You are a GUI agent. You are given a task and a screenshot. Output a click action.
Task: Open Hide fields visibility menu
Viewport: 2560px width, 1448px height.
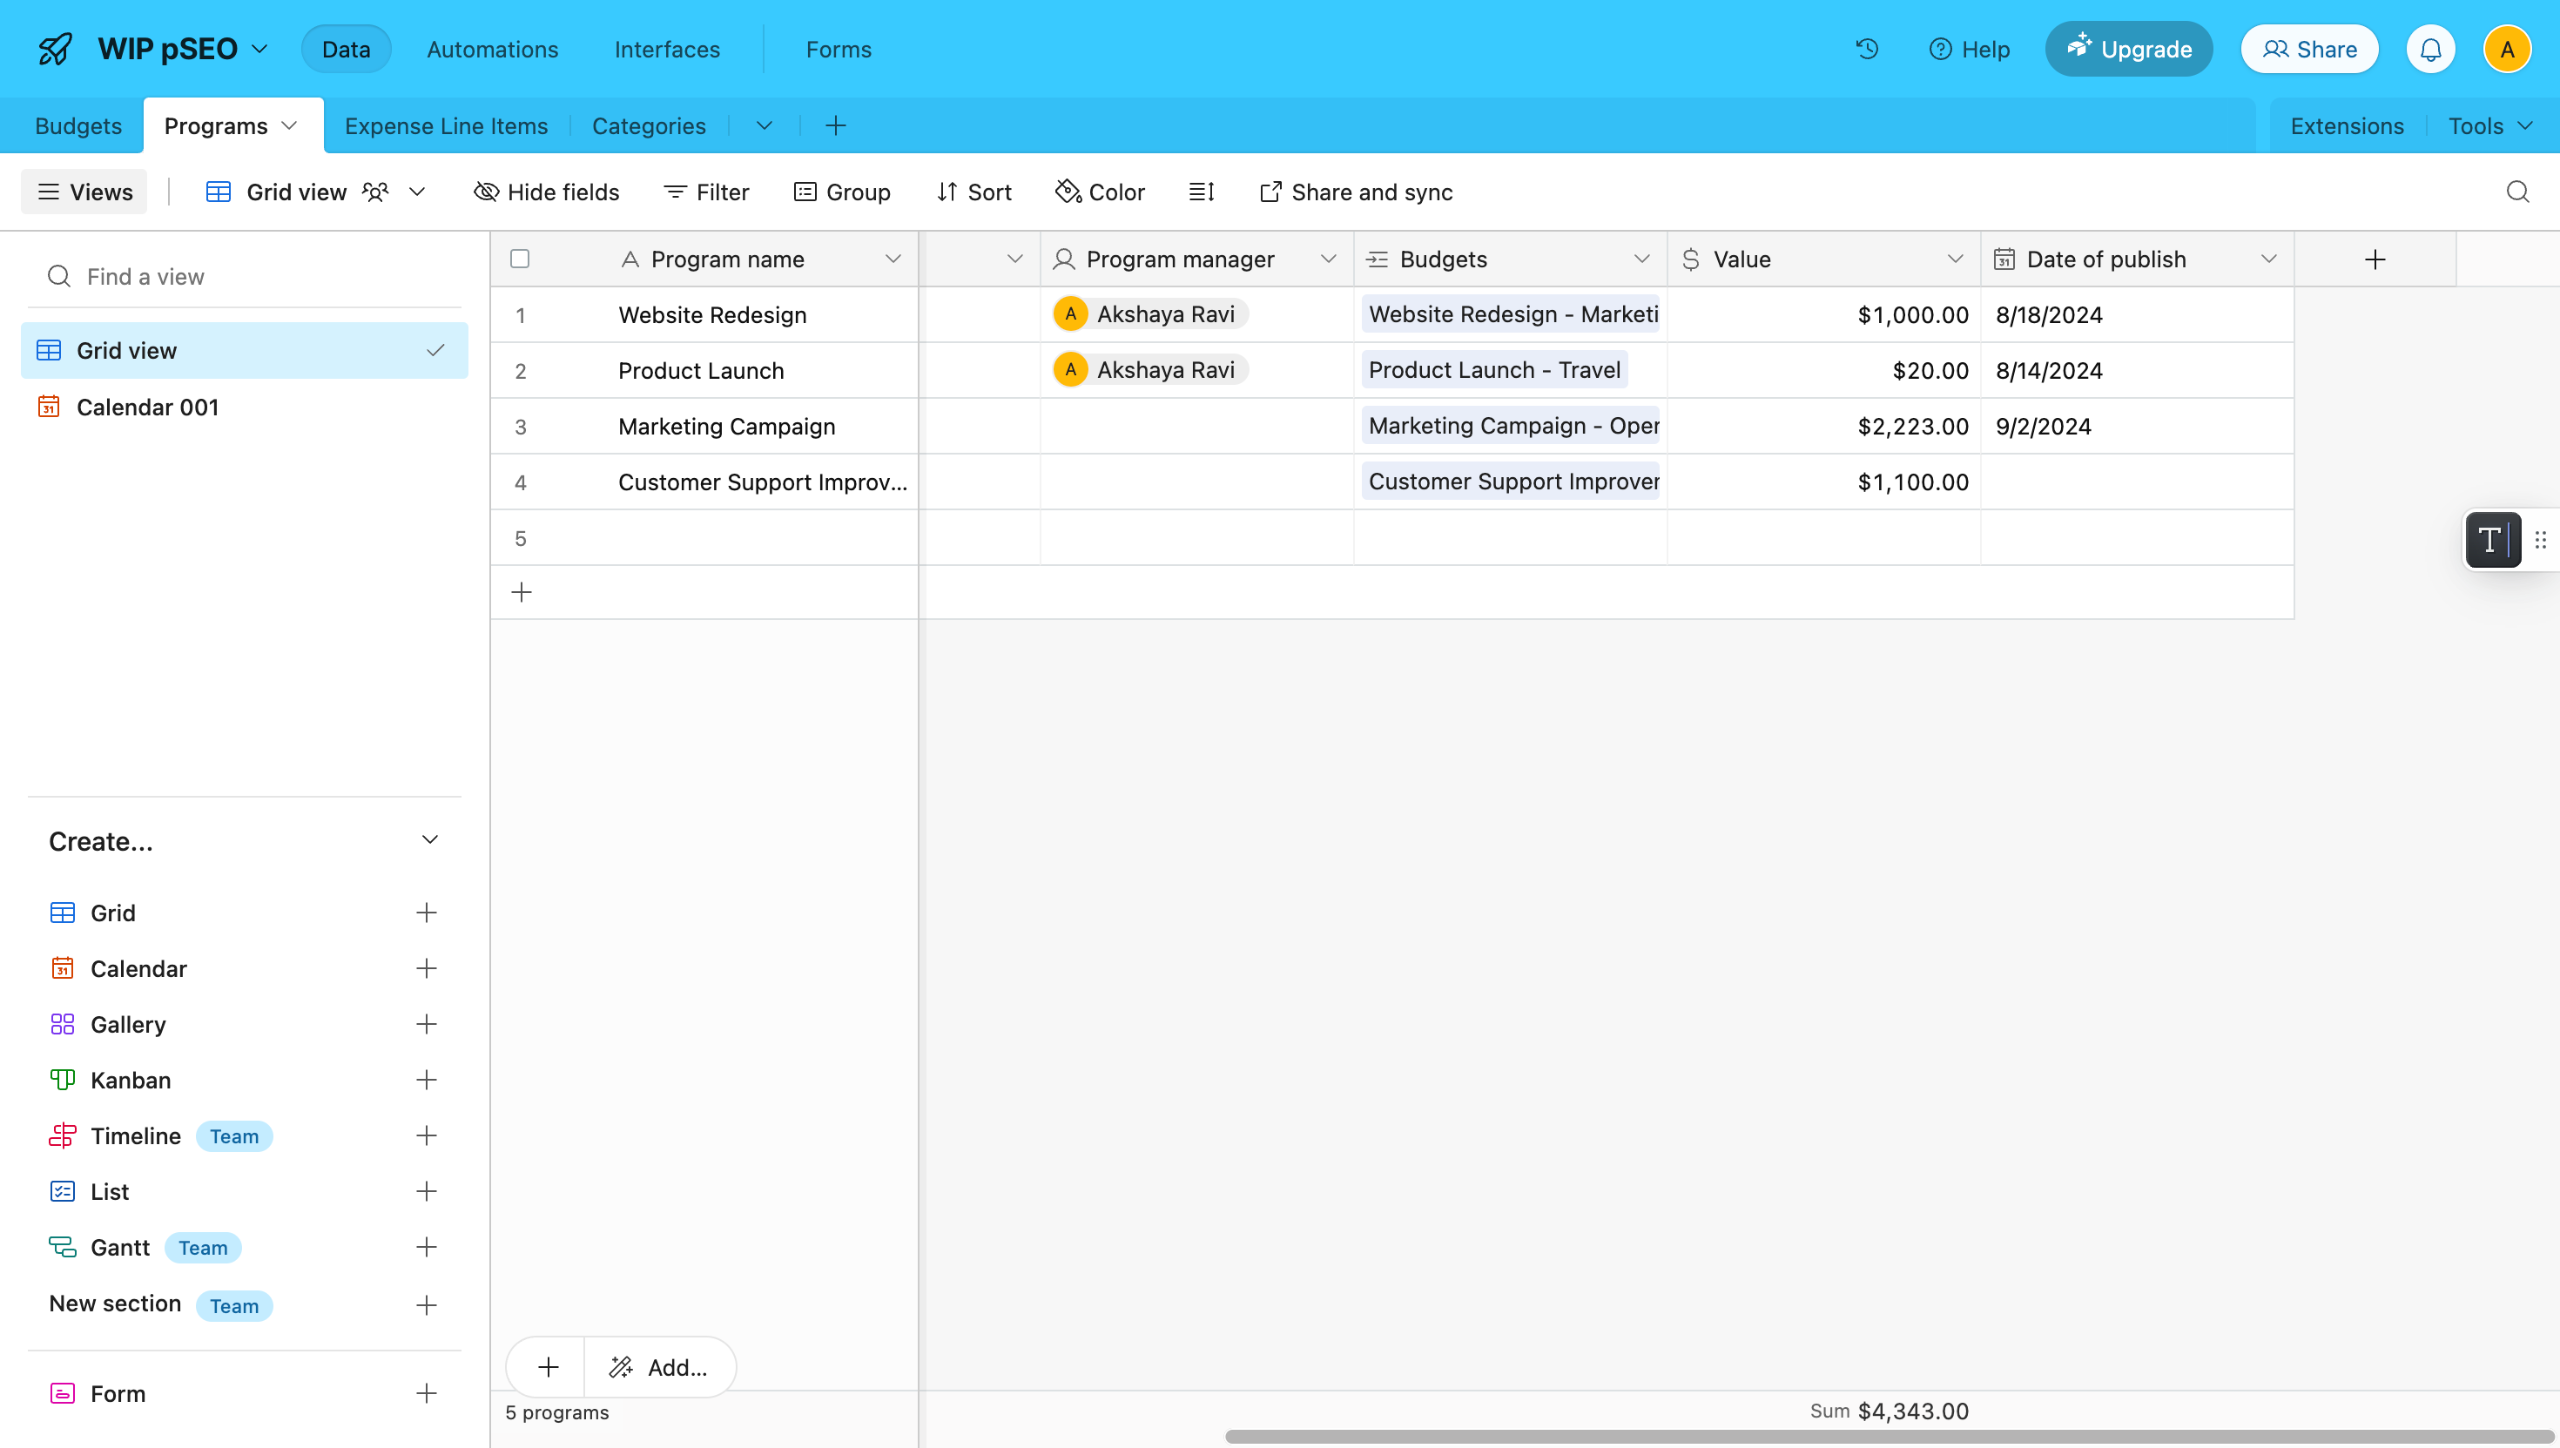pyautogui.click(x=546, y=192)
